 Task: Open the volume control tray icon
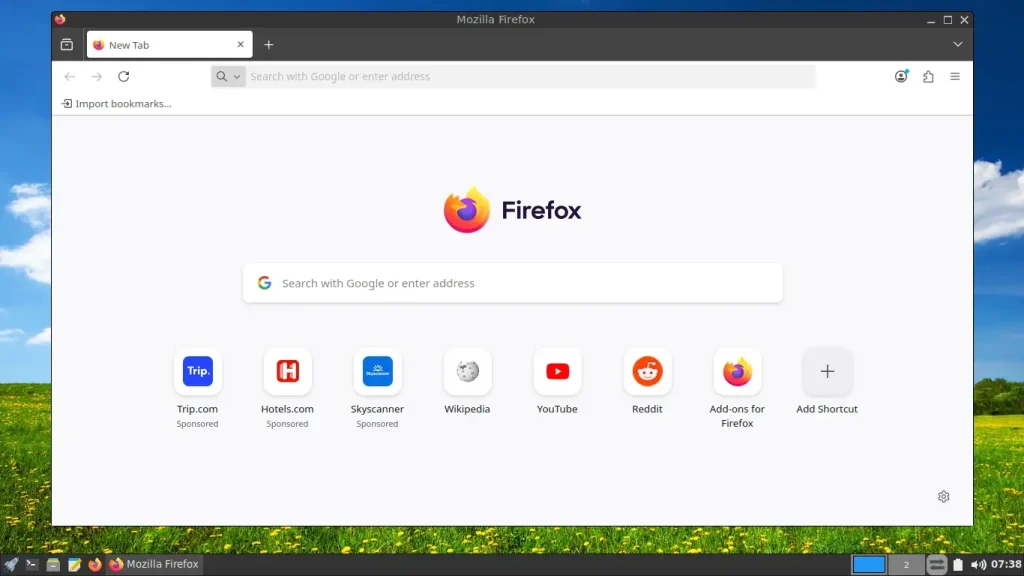click(x=978, y=564)
